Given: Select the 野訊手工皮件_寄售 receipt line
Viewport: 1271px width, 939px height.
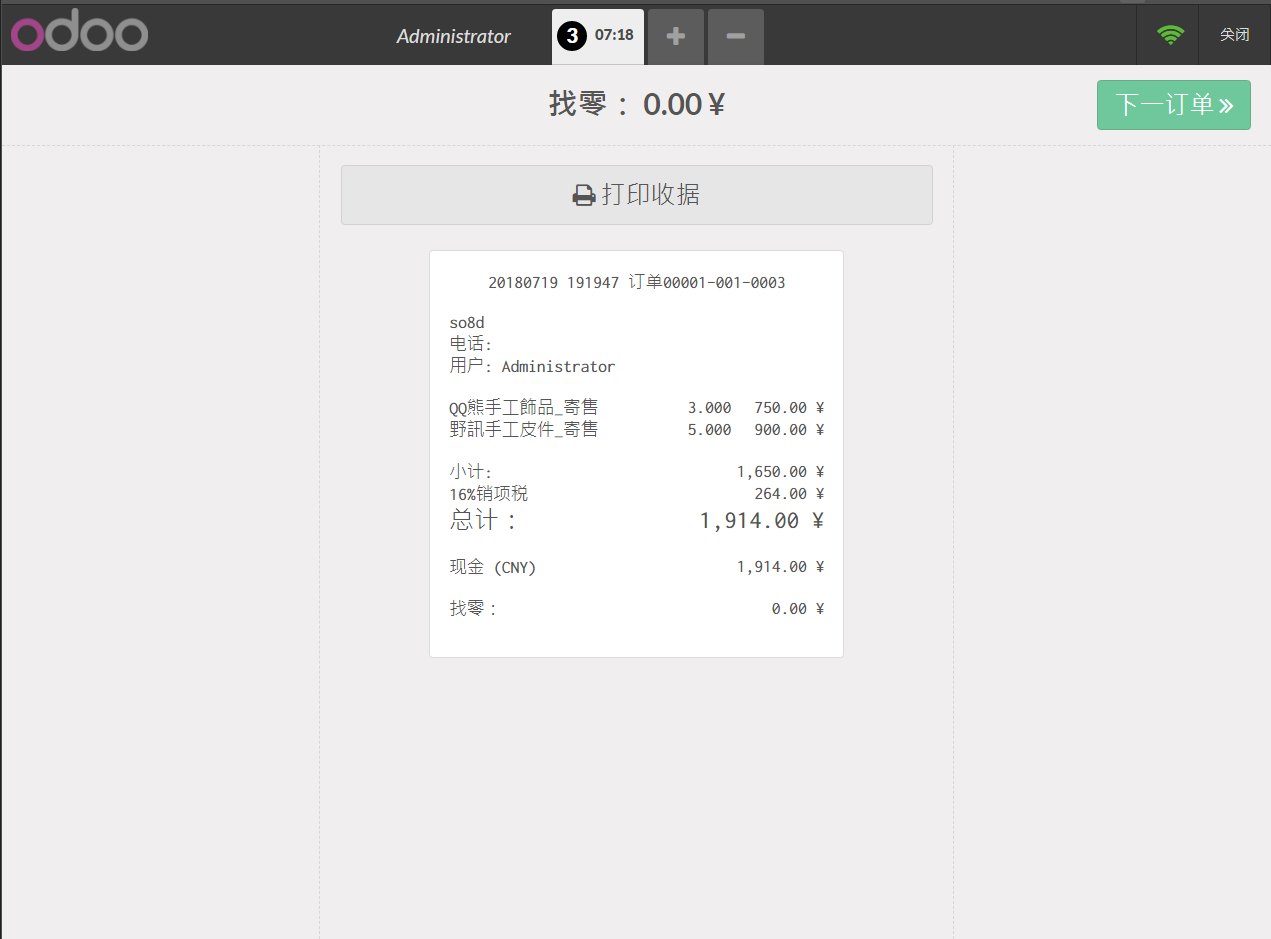Looking at the screenshot, I should (x=637, y=430).
